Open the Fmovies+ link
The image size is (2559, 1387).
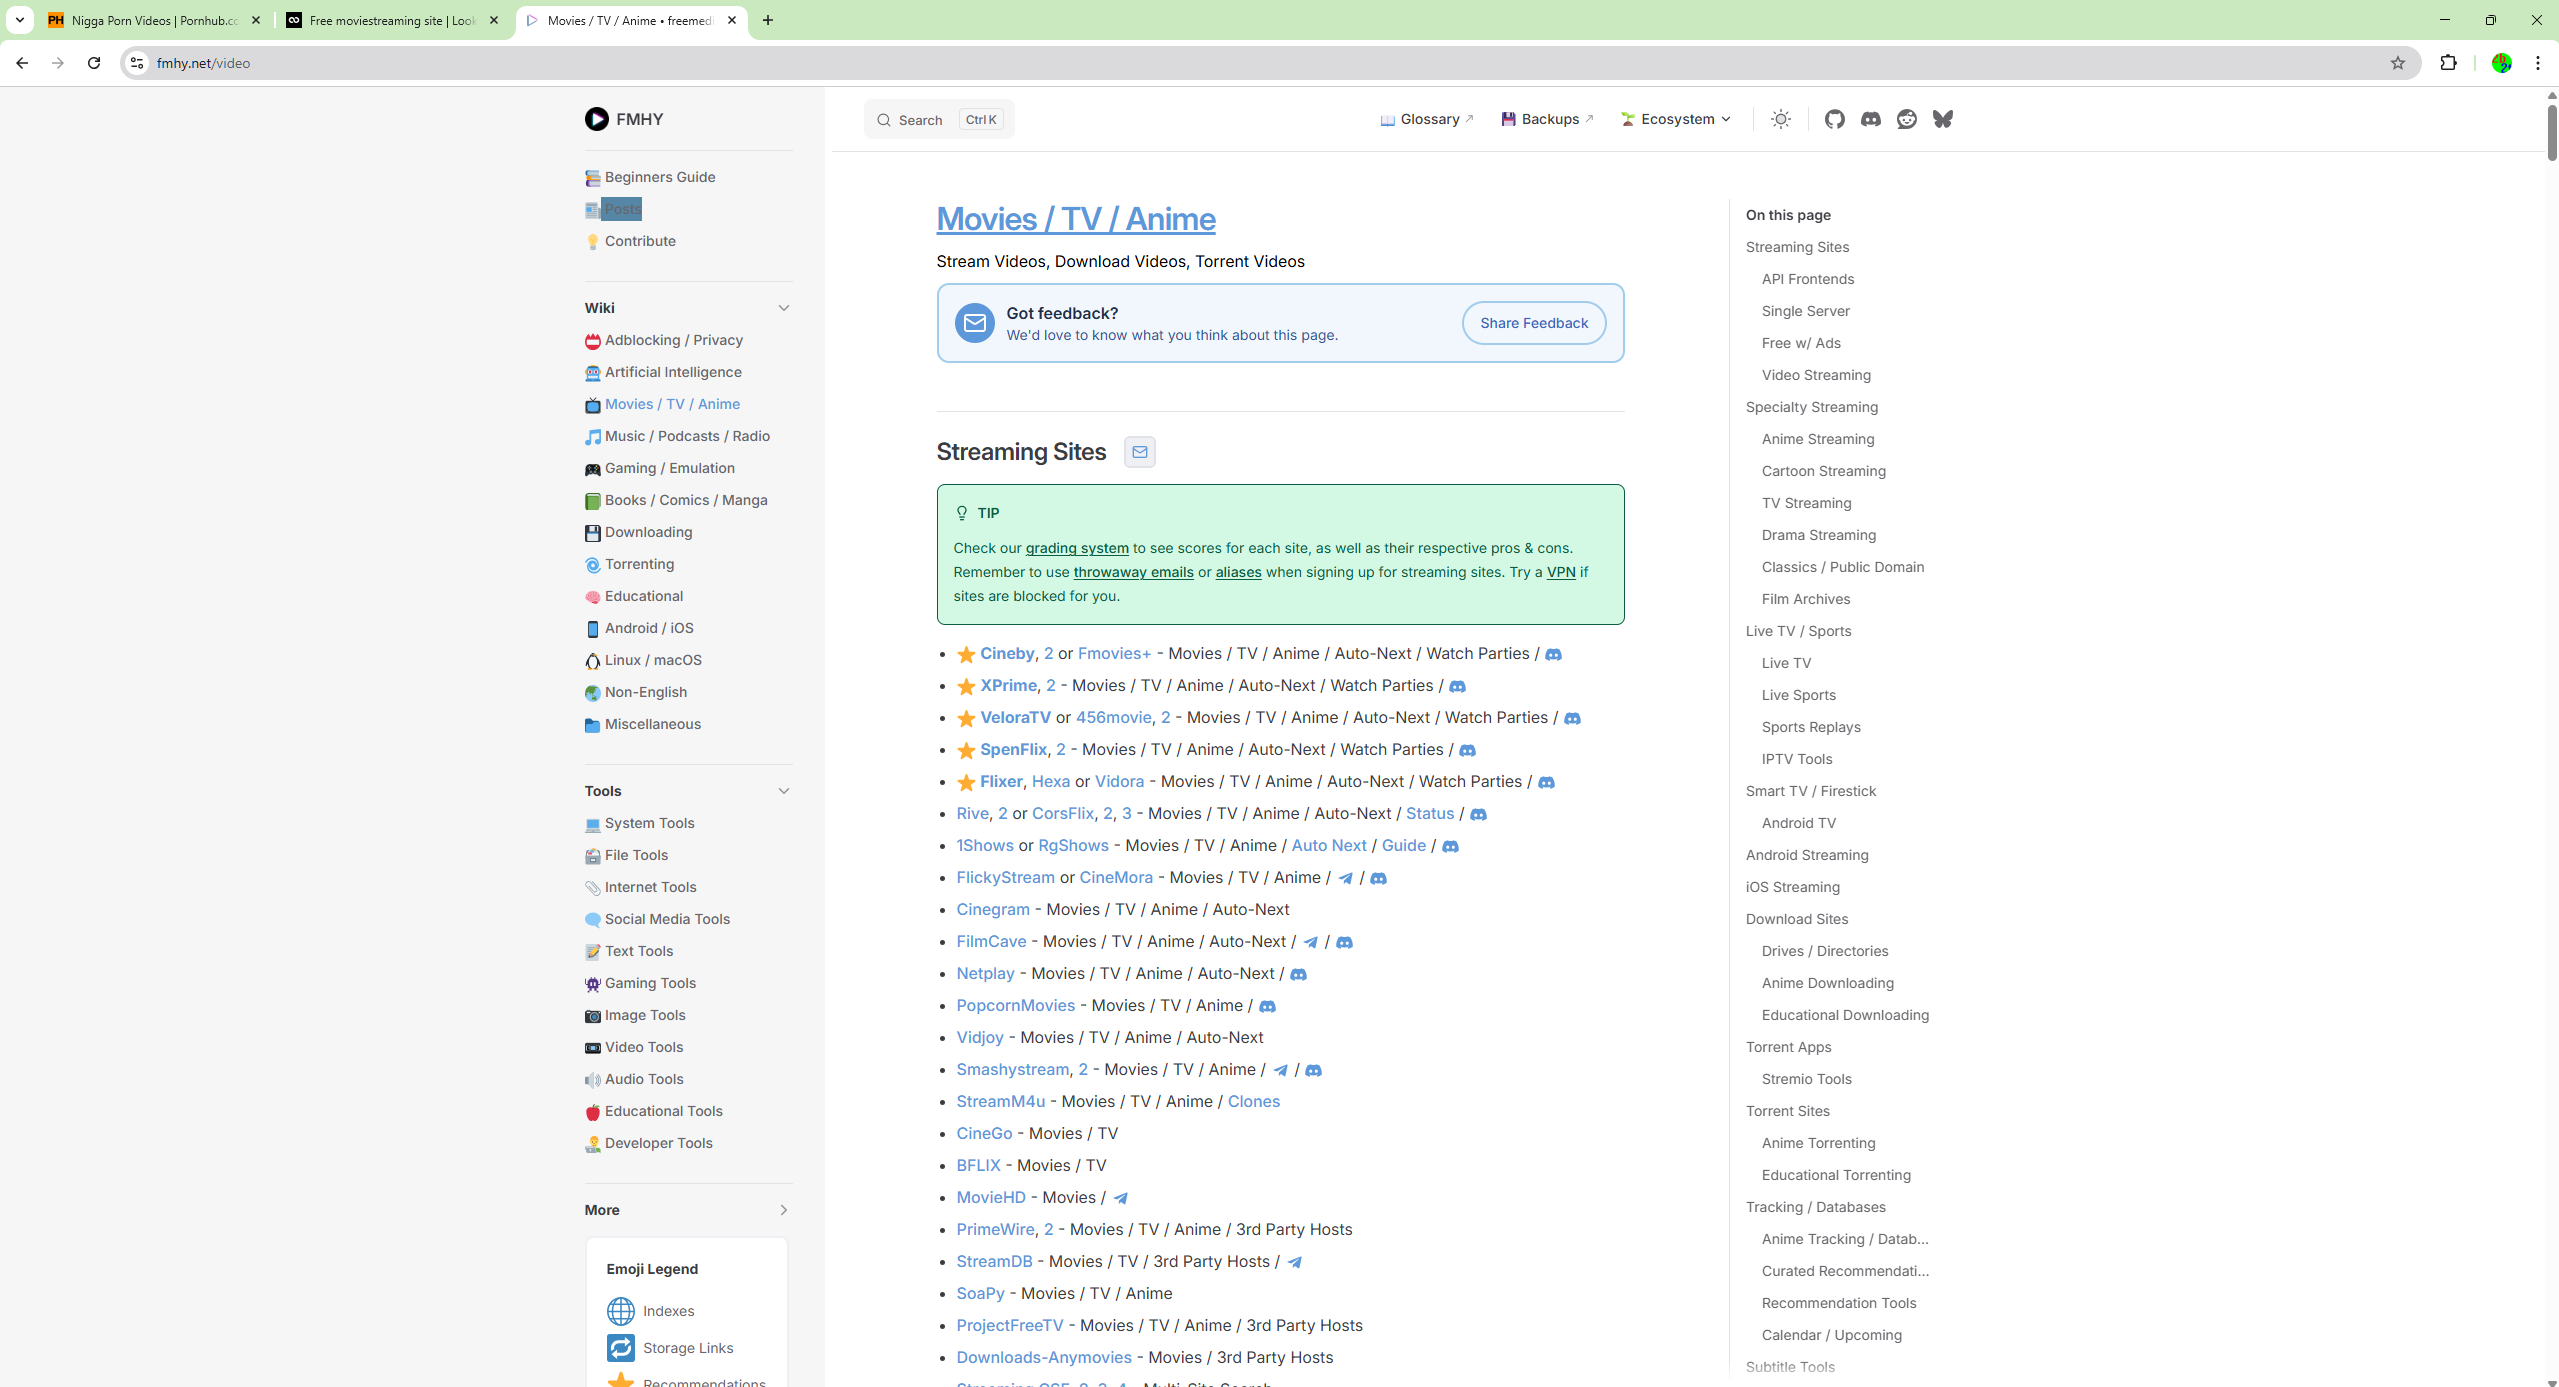tap(1114, 654)
